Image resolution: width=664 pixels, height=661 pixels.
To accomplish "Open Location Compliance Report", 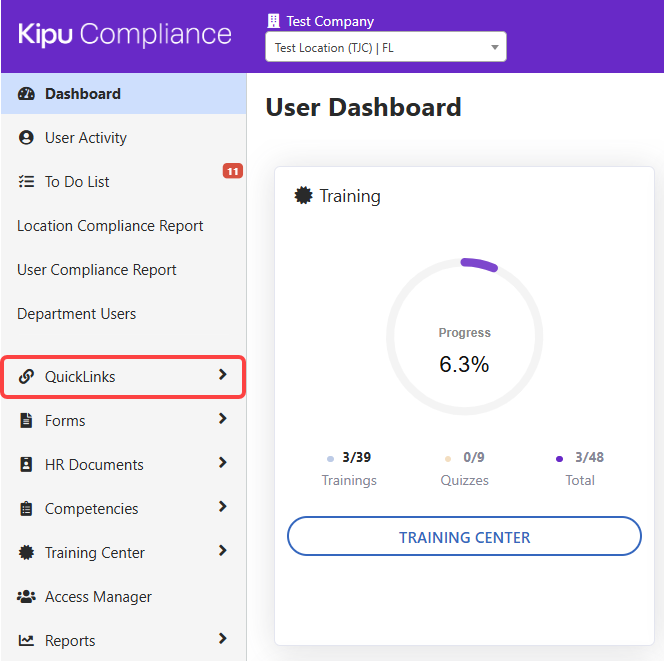I will 110,226.
